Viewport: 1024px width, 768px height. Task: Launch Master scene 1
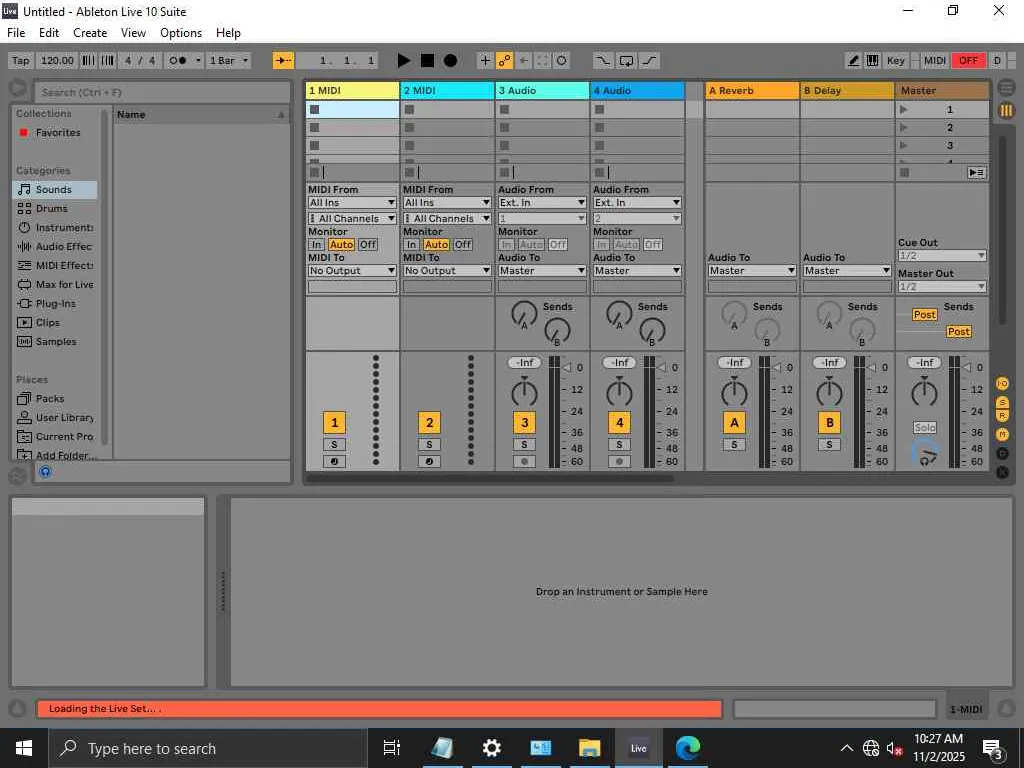pyautogui.click(x=904, y=109)
